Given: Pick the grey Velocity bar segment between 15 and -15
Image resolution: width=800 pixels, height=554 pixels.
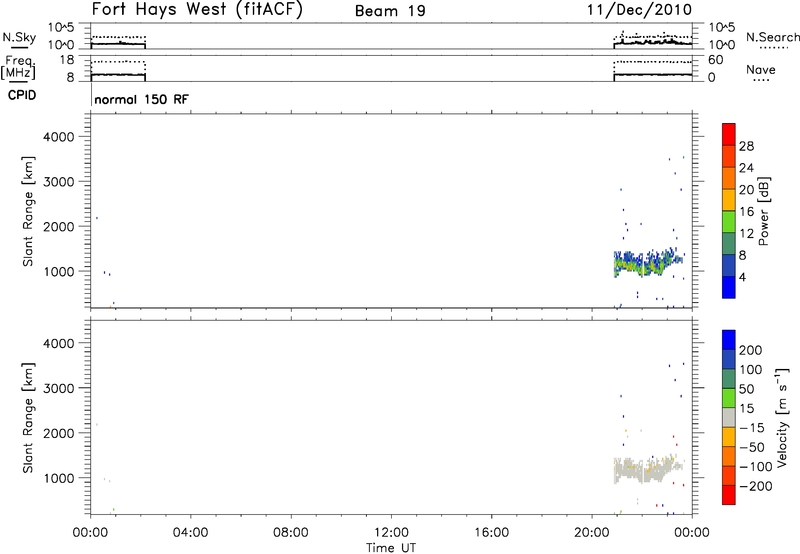Looking at the screenshot, I should (x=729, y=417).
